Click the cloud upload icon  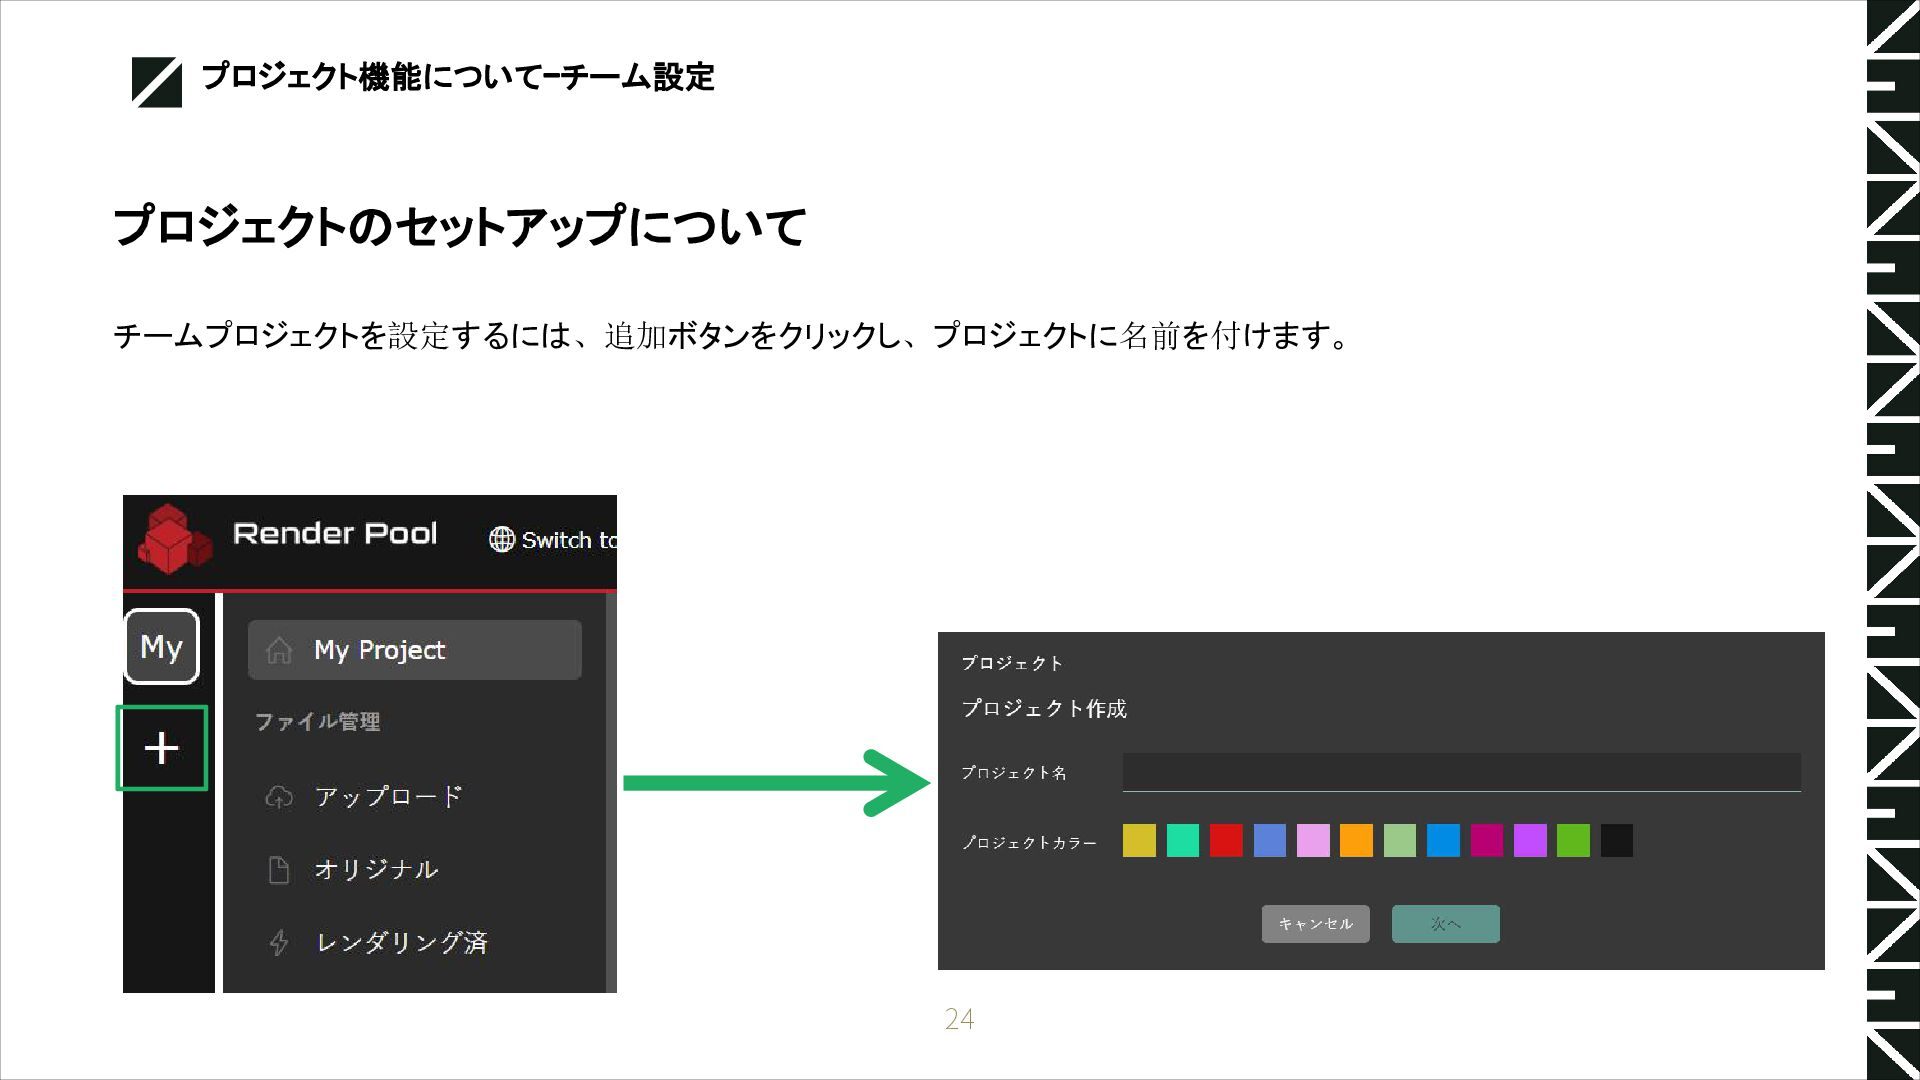pyautogui.click(x=279, y=797)
